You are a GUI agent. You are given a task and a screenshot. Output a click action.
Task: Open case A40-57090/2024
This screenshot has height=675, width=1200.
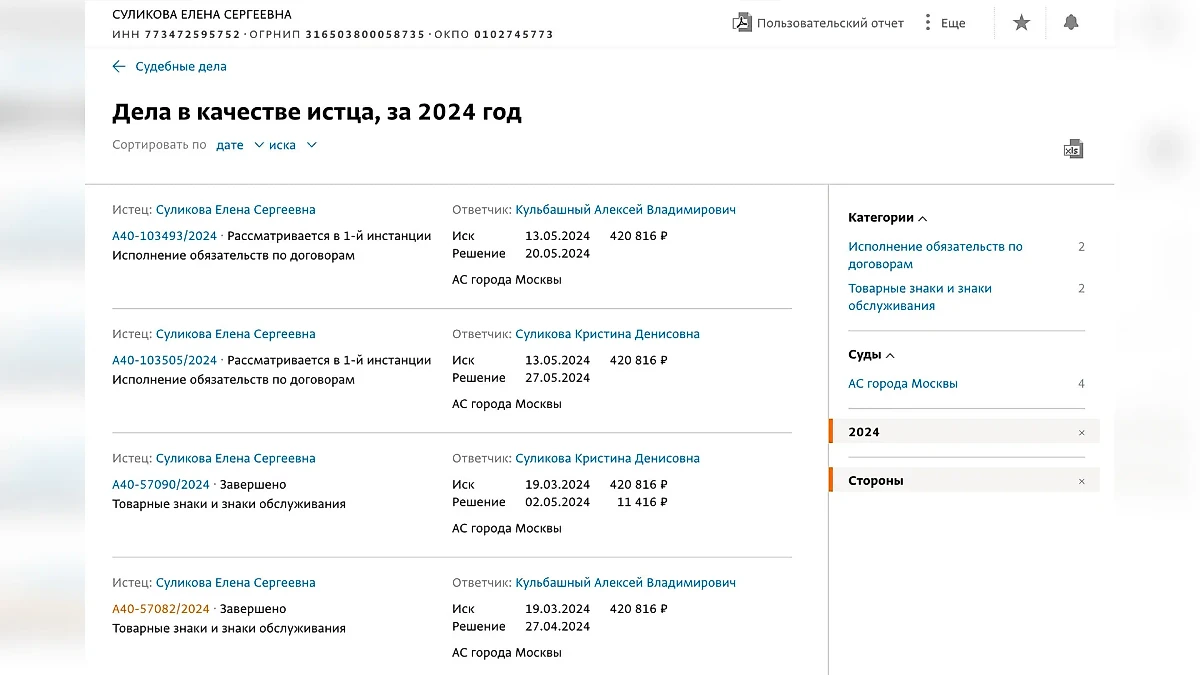[161, 484]
